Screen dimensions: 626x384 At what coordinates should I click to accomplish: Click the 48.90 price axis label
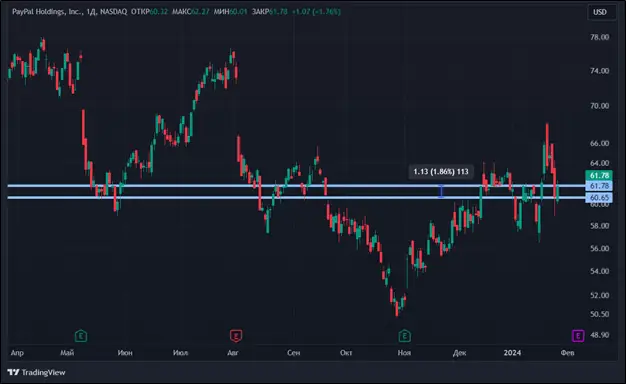tap(600, 335)
